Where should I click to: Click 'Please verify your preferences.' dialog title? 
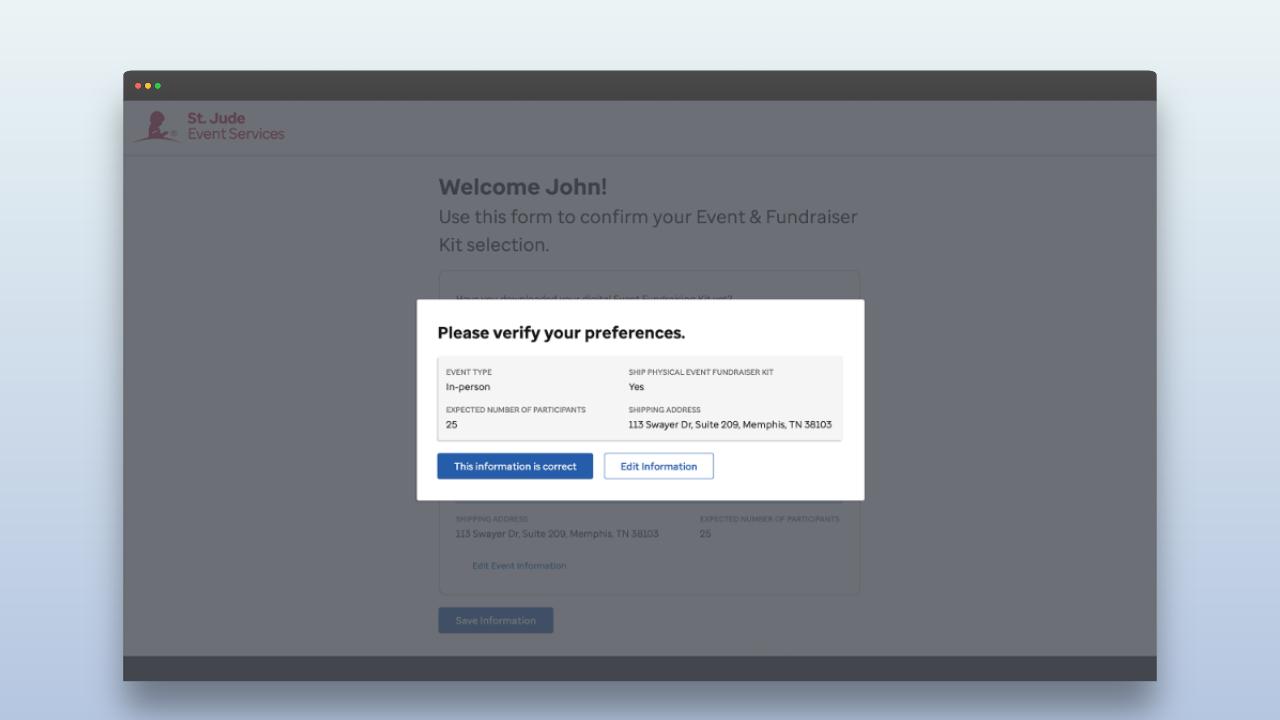561,333
